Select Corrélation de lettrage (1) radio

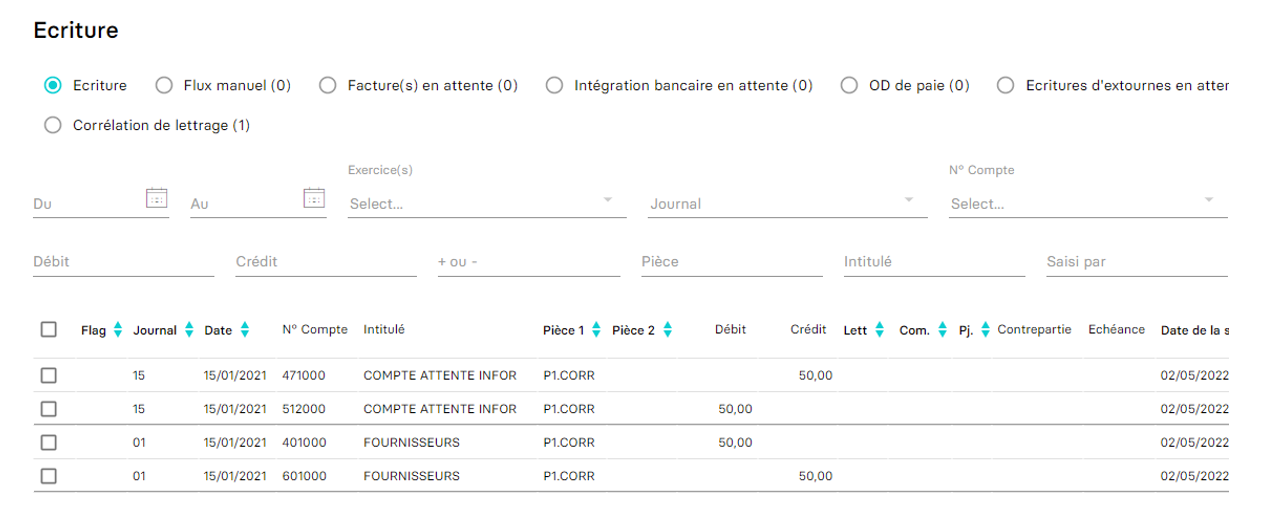(53, 126)
